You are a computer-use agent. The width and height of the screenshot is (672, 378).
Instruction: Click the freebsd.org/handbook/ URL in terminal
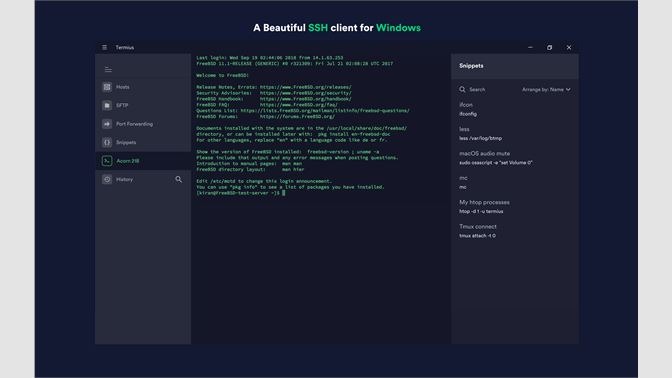tap(305, 99)
